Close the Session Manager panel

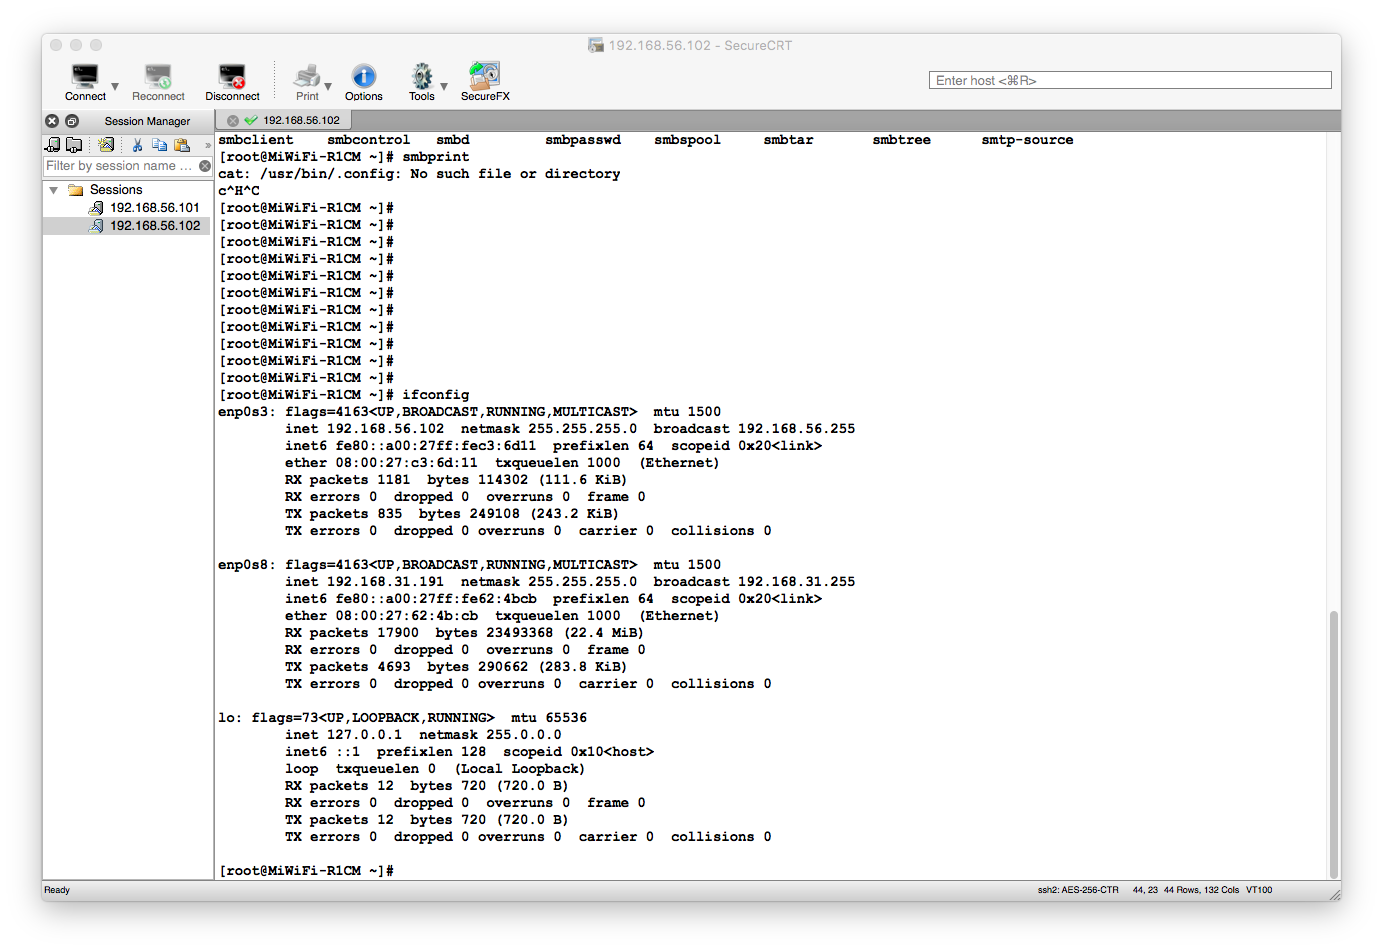coord(52,121)
